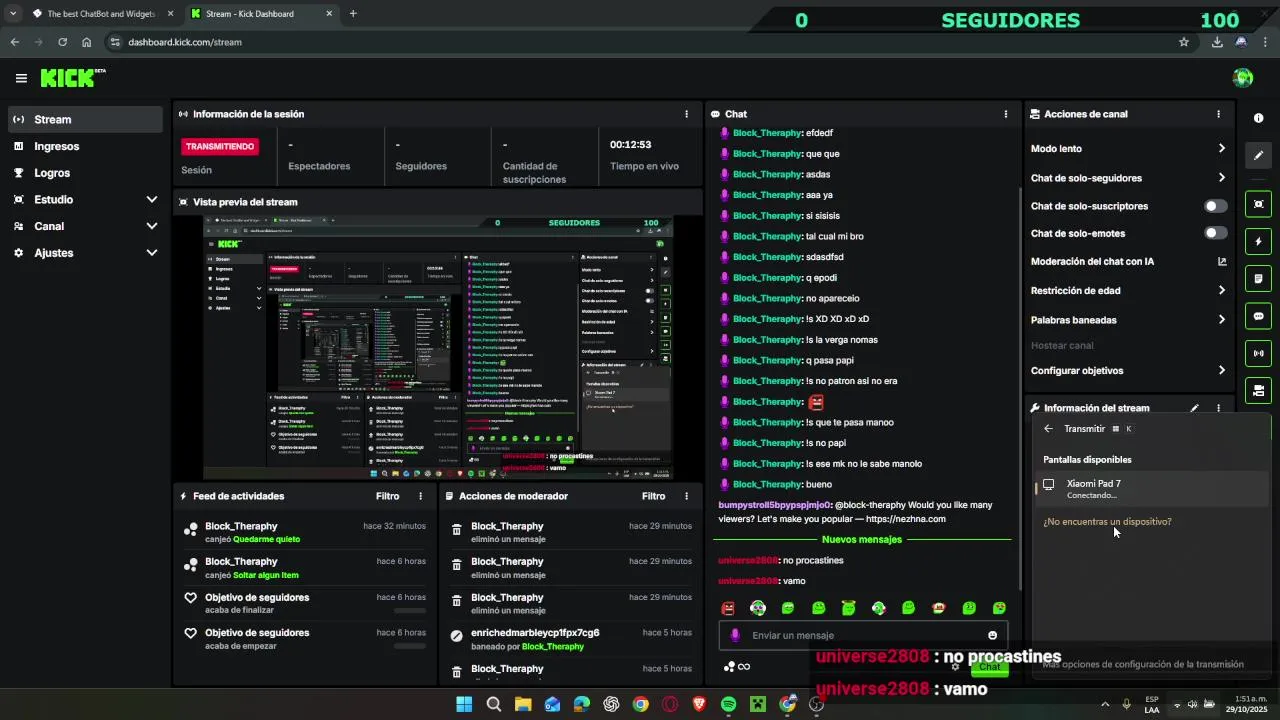The height and width of the screenshot is (720, 1280).
Task: Click the broadcast signal icon in right sidebar
Action: (1258, 353)
